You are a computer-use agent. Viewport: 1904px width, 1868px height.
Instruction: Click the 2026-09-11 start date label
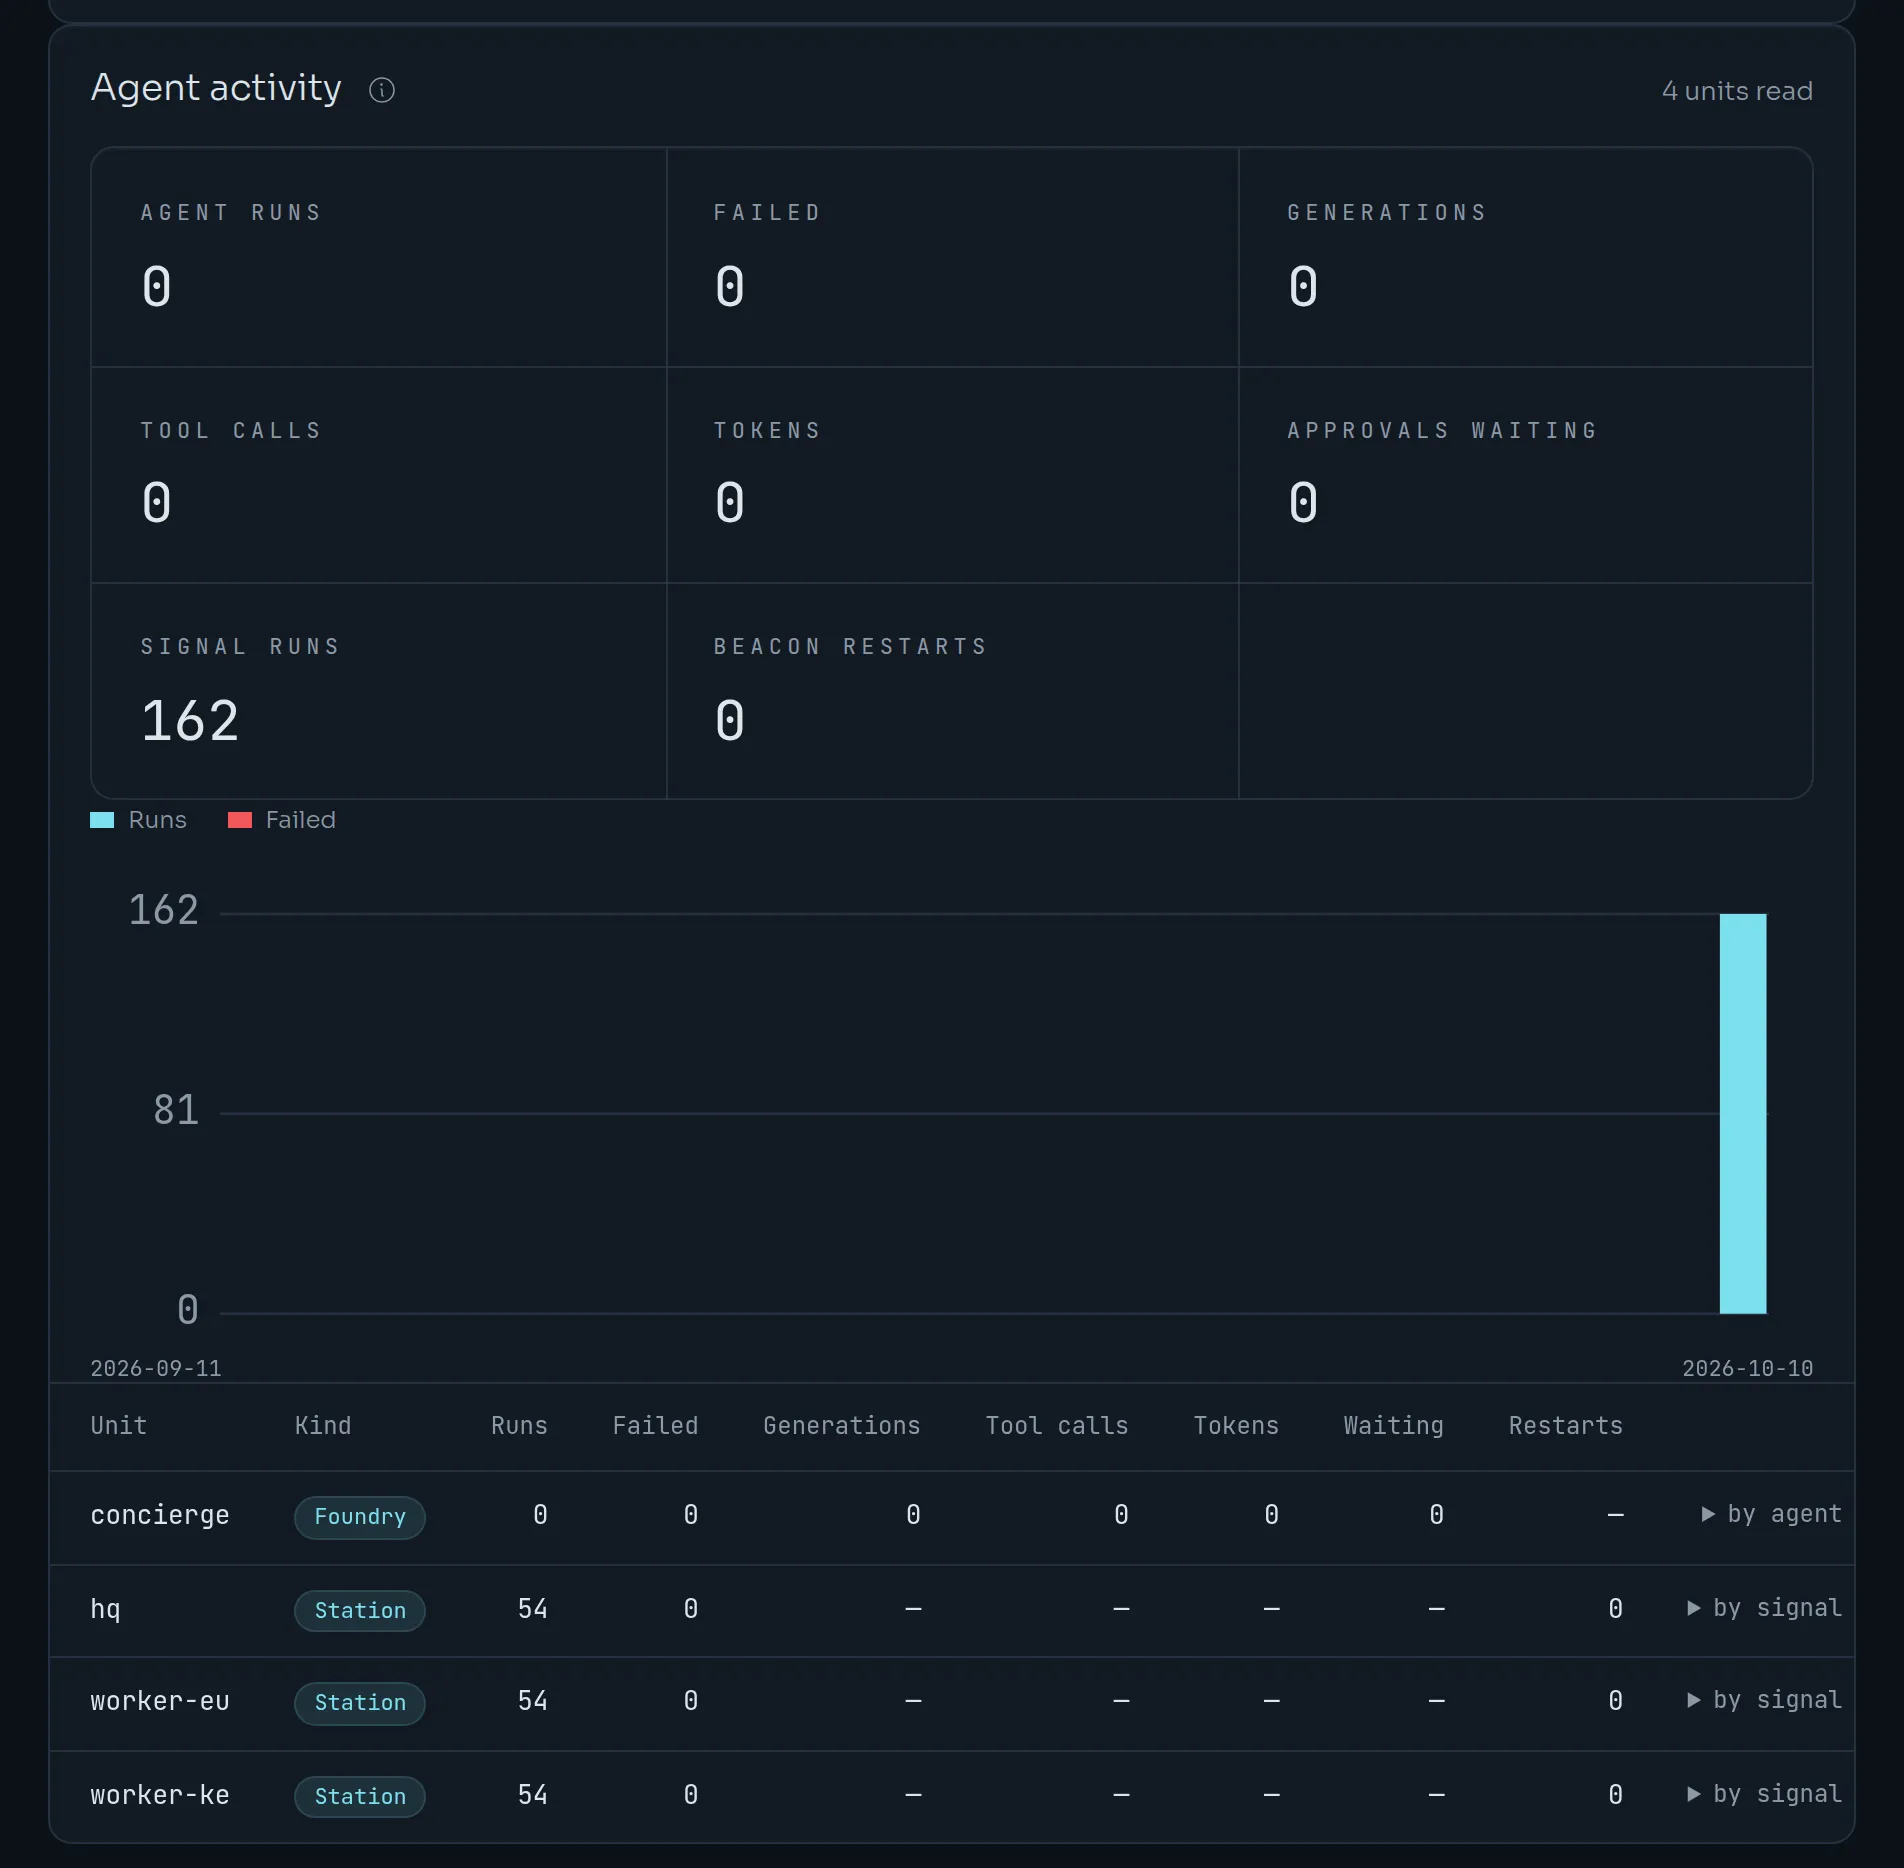tap(156, 1368)
